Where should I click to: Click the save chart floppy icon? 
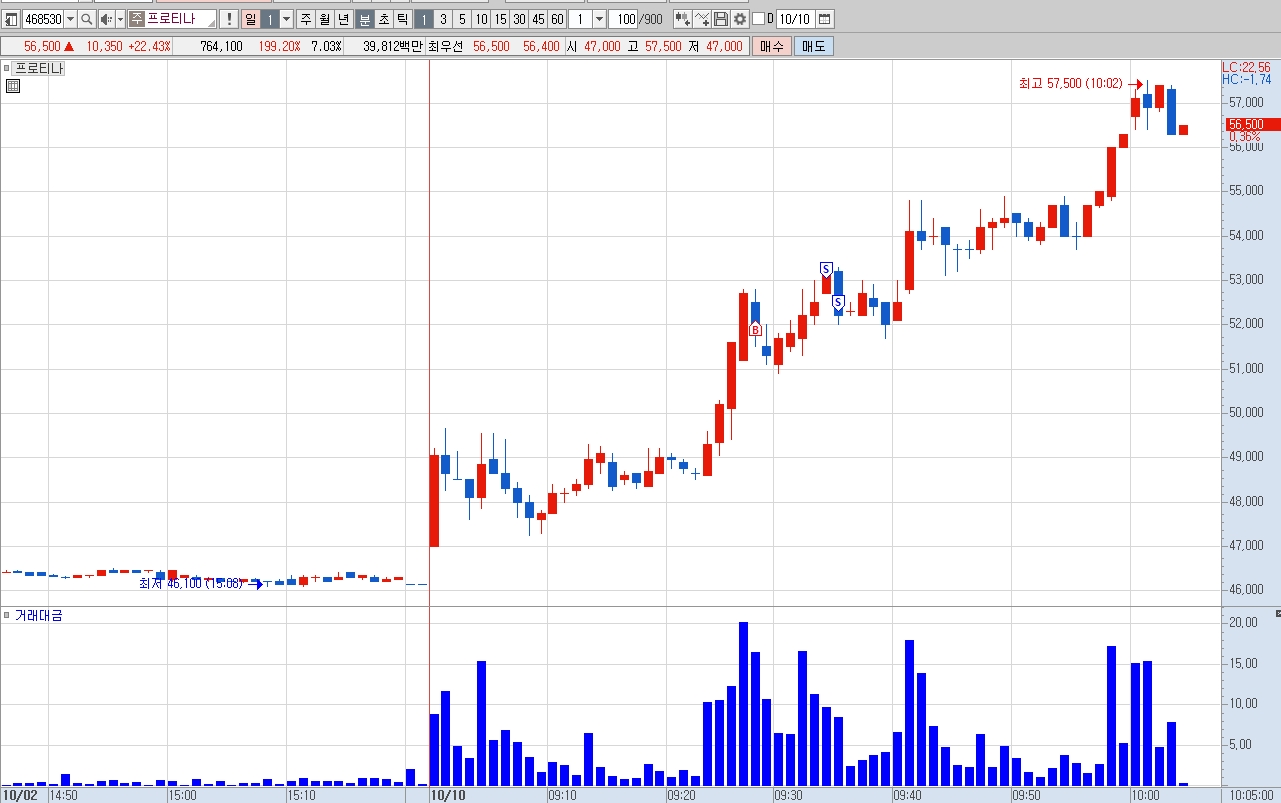coord(721,19)
